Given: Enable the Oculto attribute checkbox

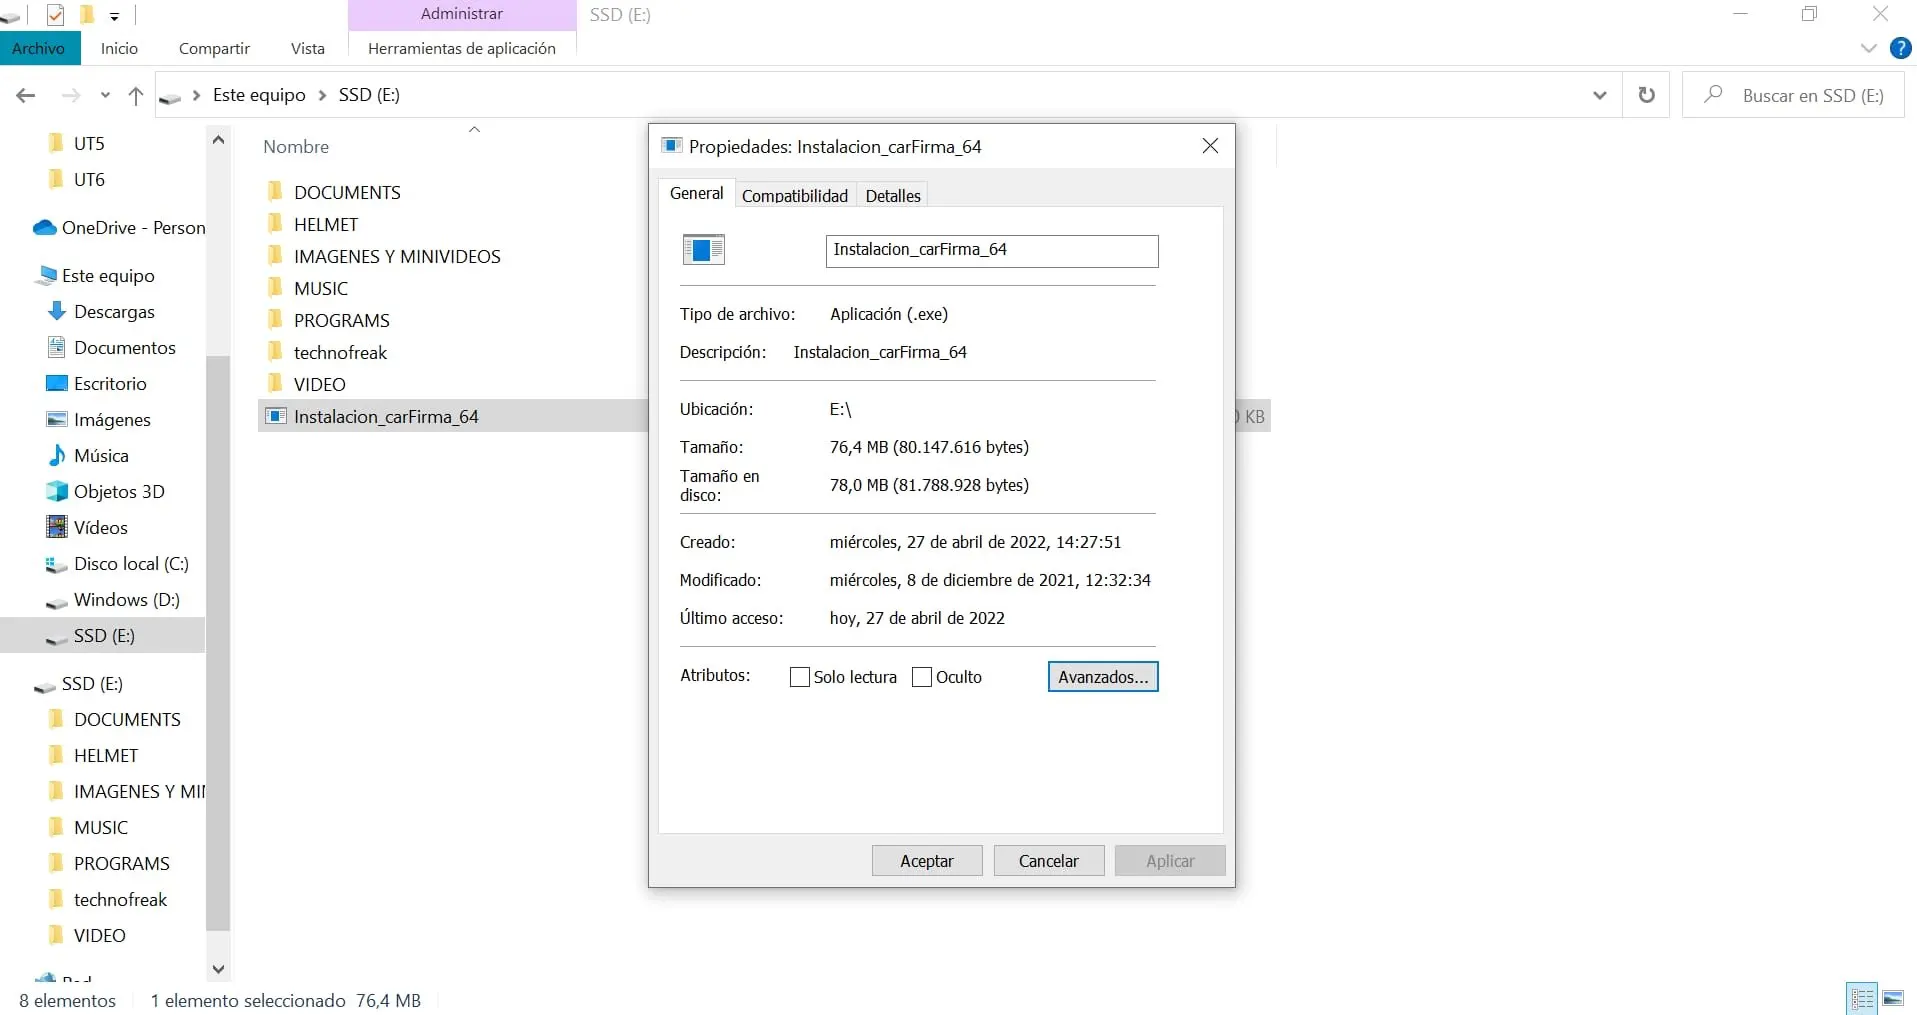Looking at the screenshot, I should 922,677.
